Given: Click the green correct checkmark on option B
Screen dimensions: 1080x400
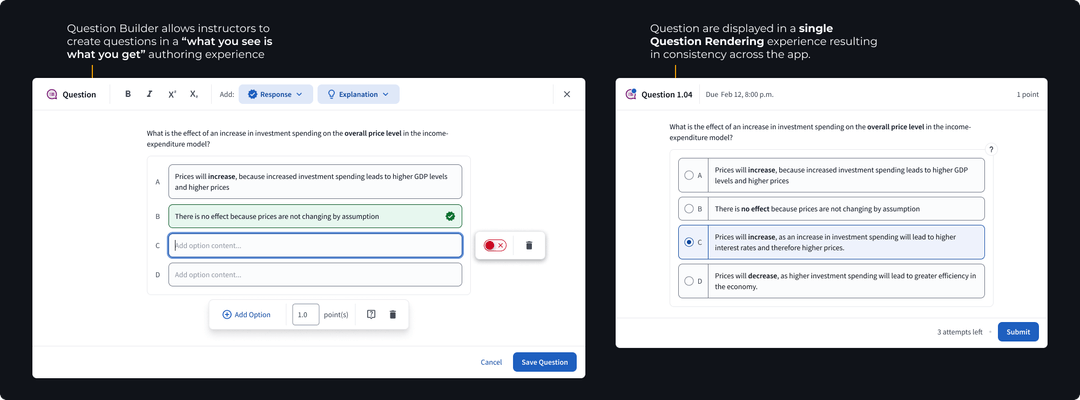Looking at the screenshot, I should click(x=450, y=216).
